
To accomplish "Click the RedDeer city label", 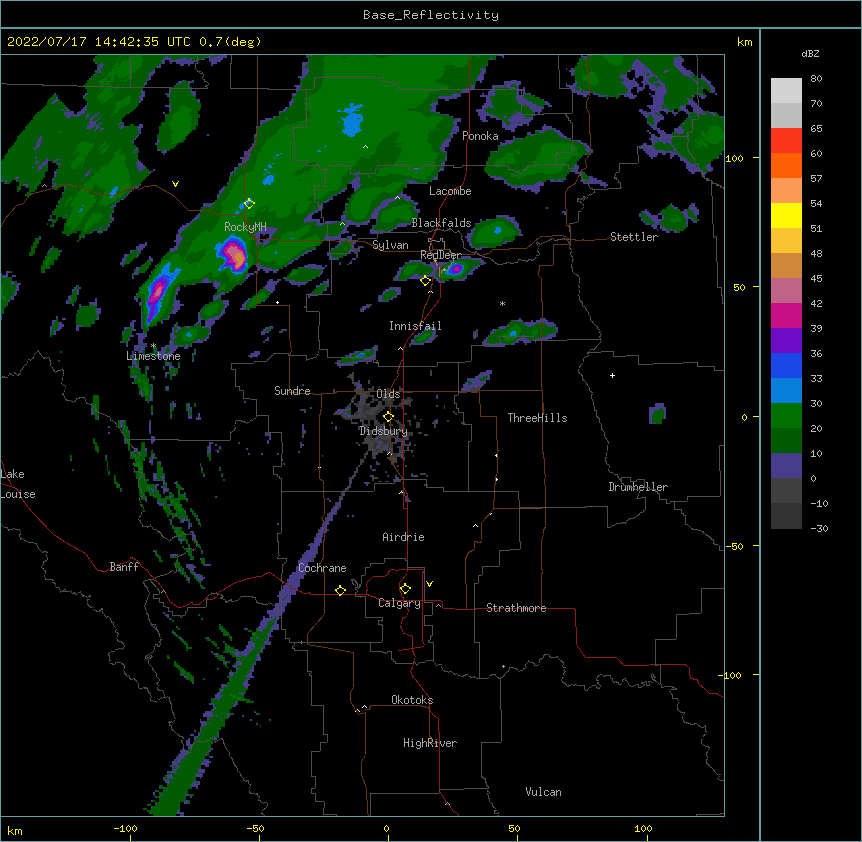I will click(x=441, y=255).
